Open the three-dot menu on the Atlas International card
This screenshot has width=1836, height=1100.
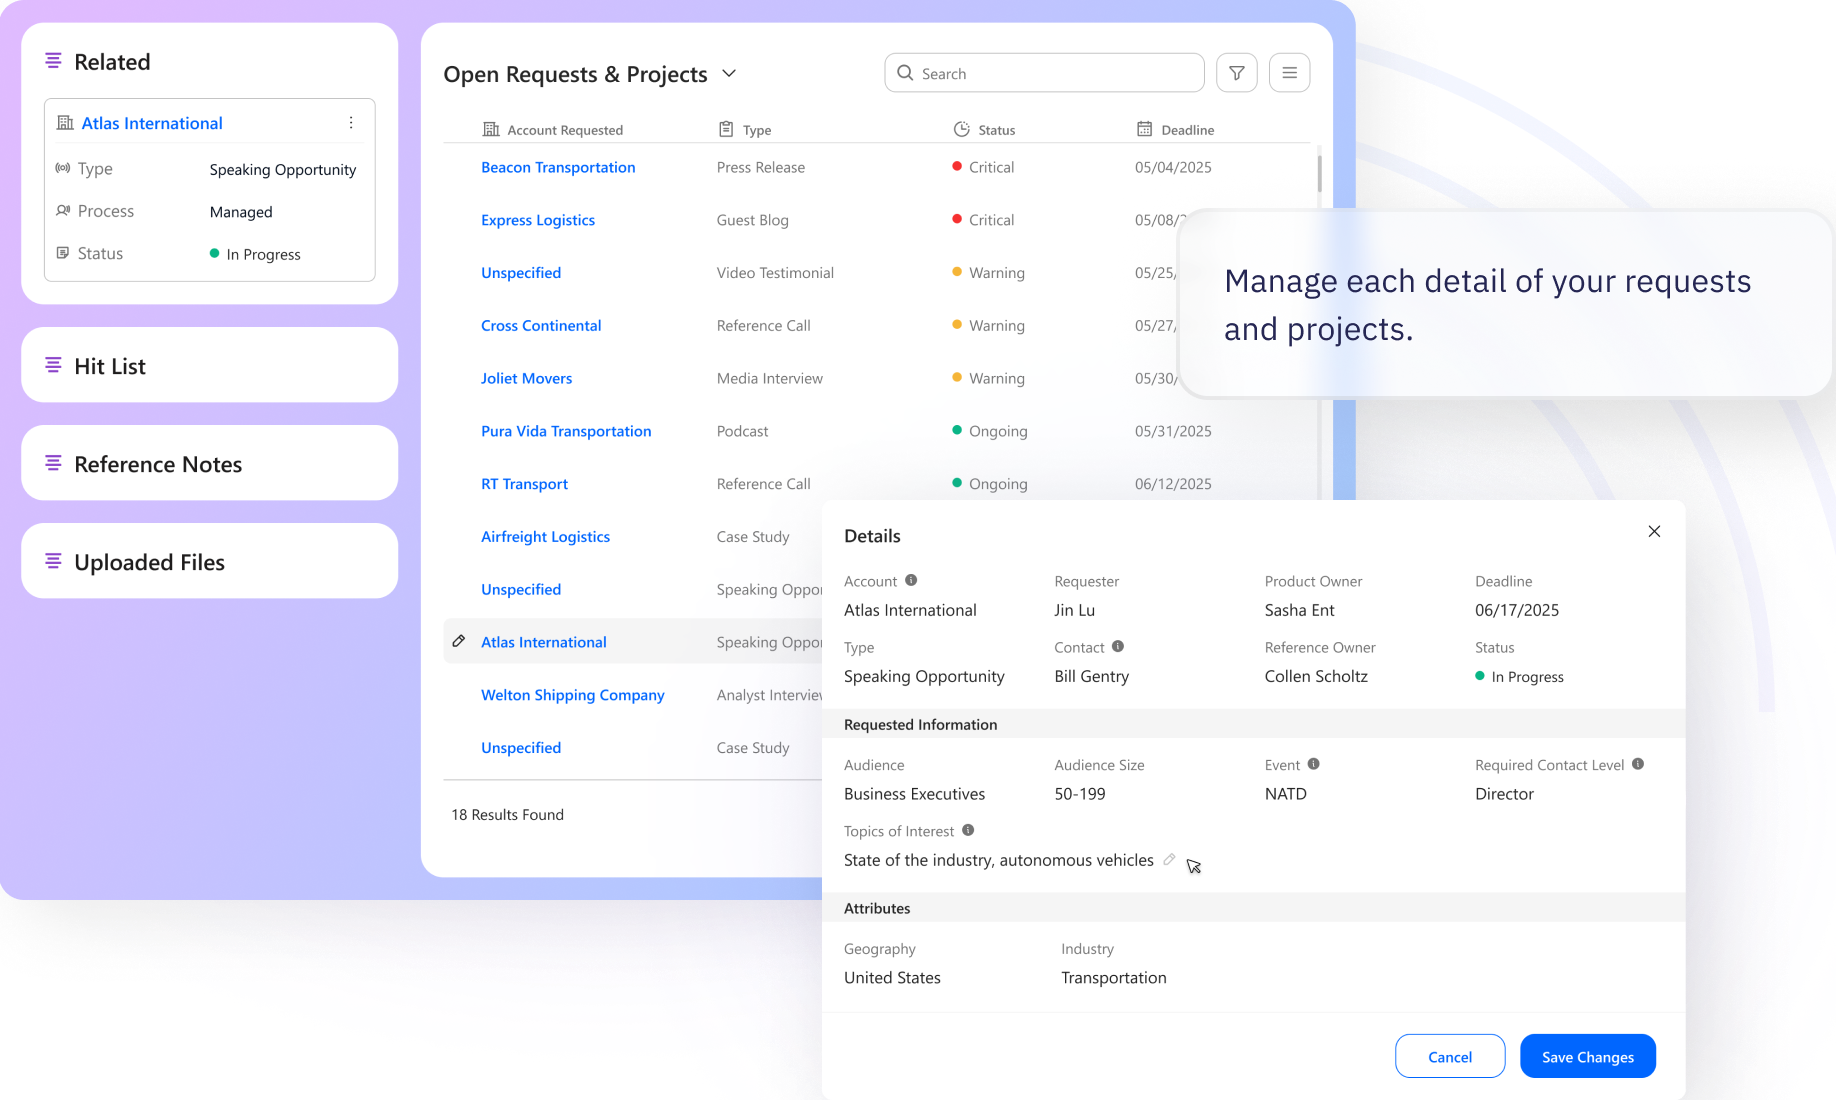click(351, 122)
